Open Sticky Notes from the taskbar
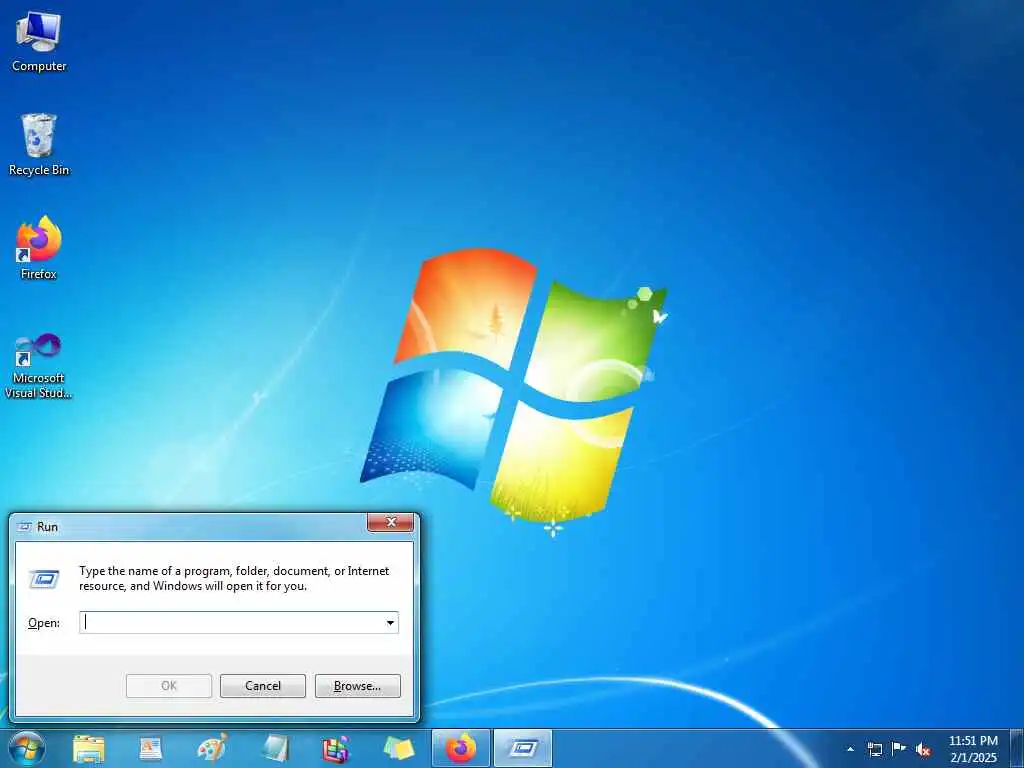The image size is (1024, 768). 398,749
